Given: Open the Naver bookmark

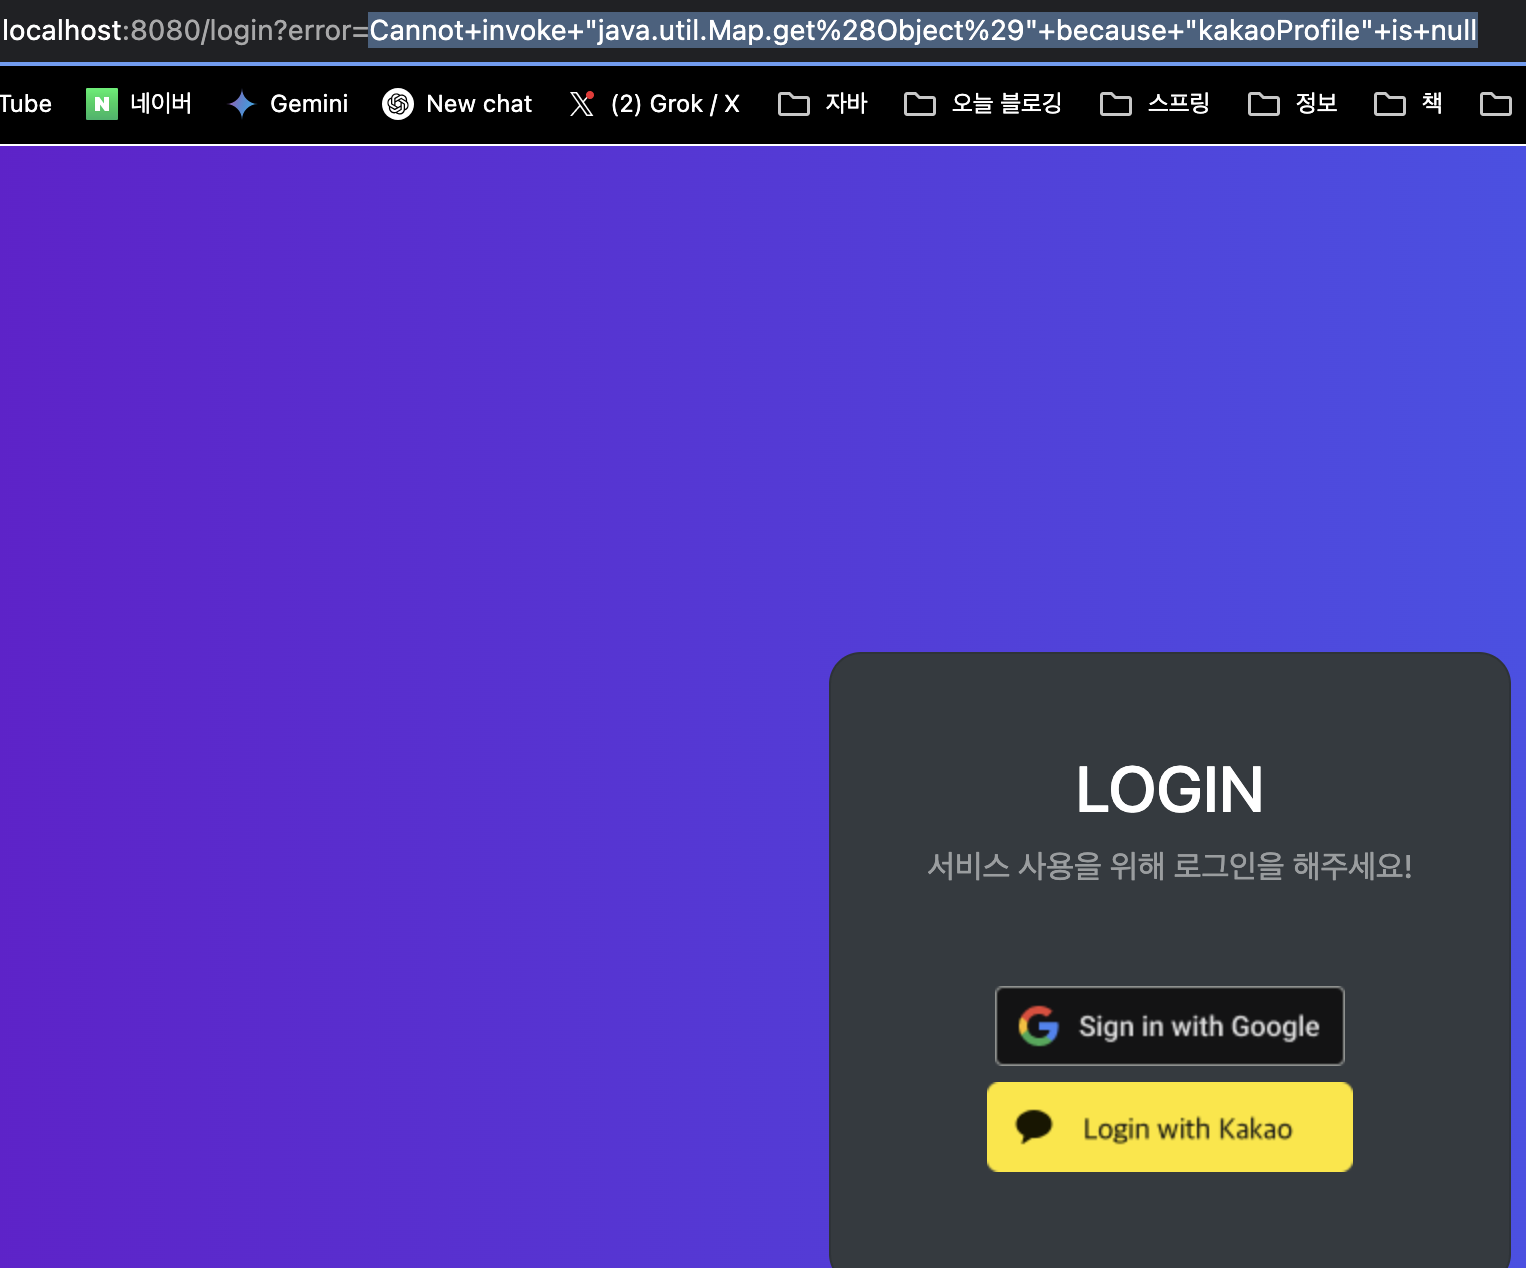Looking at the screenshot, I should tap(139, 103).
